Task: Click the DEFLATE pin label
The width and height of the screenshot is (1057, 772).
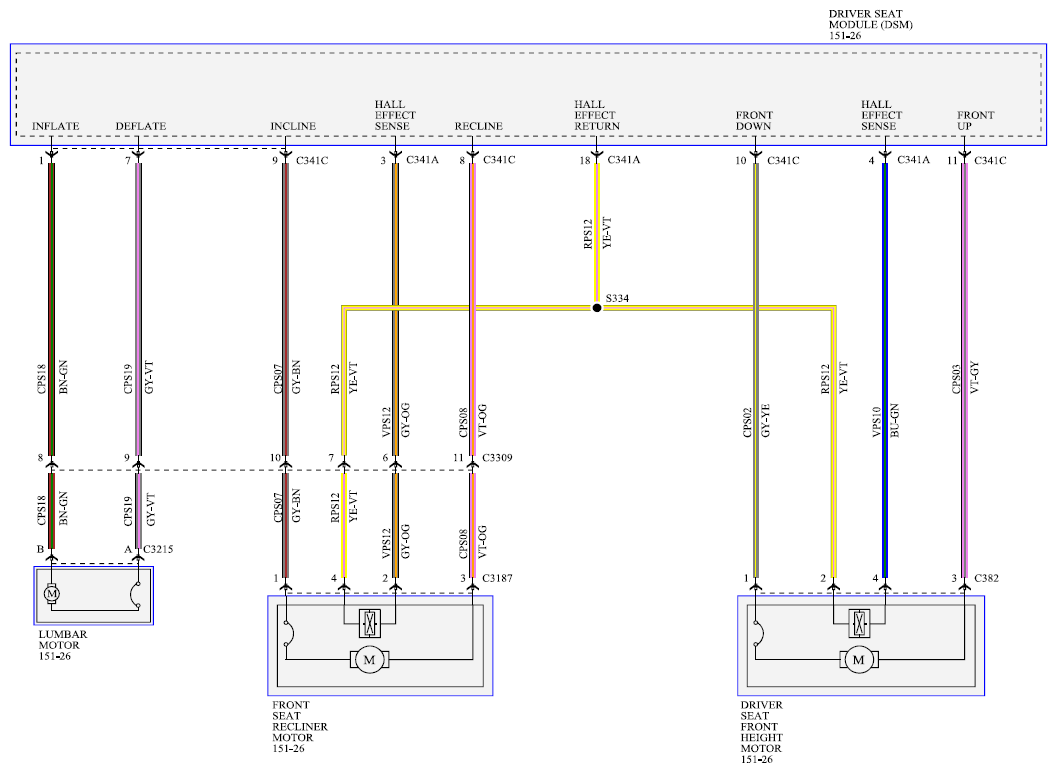Action: [140, 126]
